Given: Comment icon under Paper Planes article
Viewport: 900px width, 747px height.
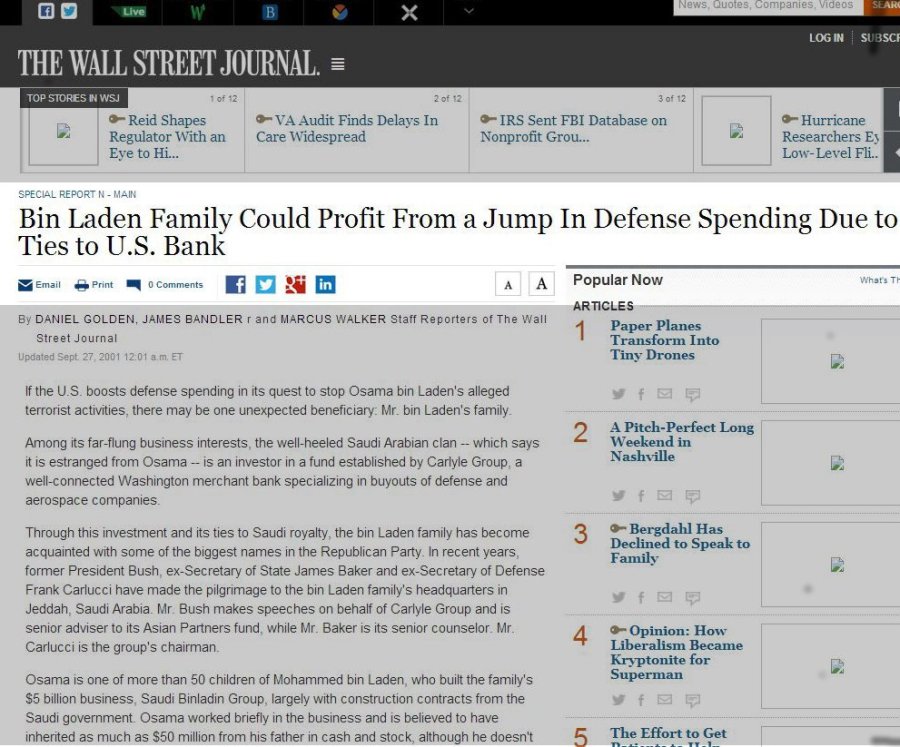Looking at the screenshot, I should (693, 394).
